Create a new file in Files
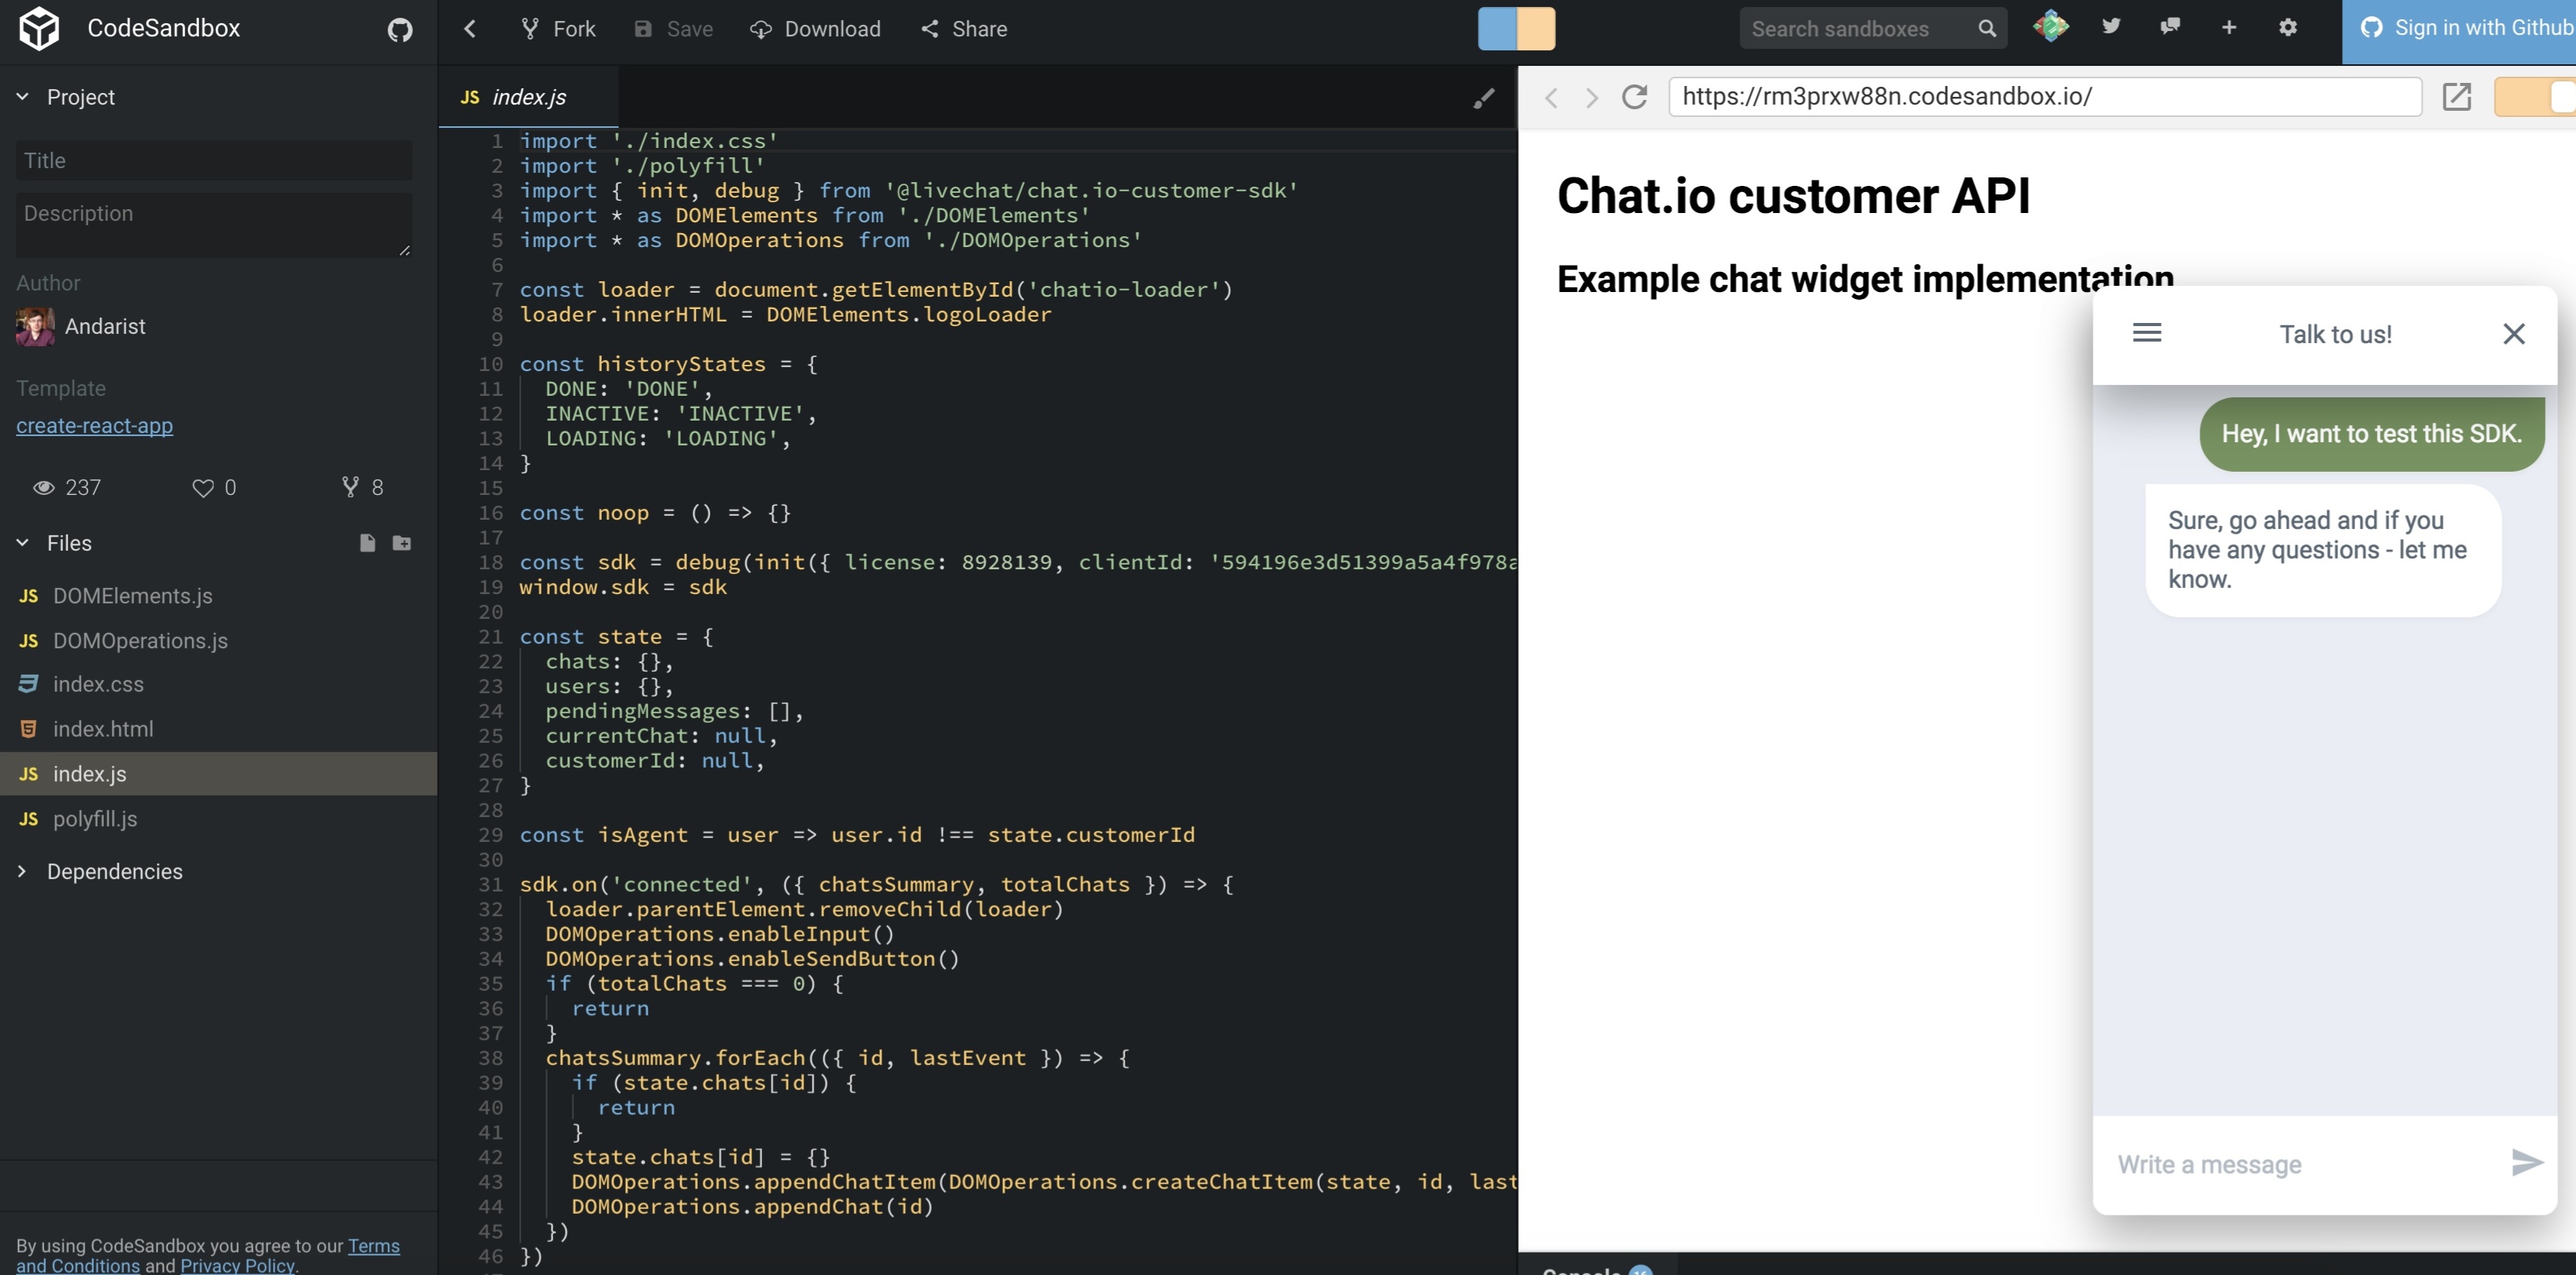 (x=367, y=543)
